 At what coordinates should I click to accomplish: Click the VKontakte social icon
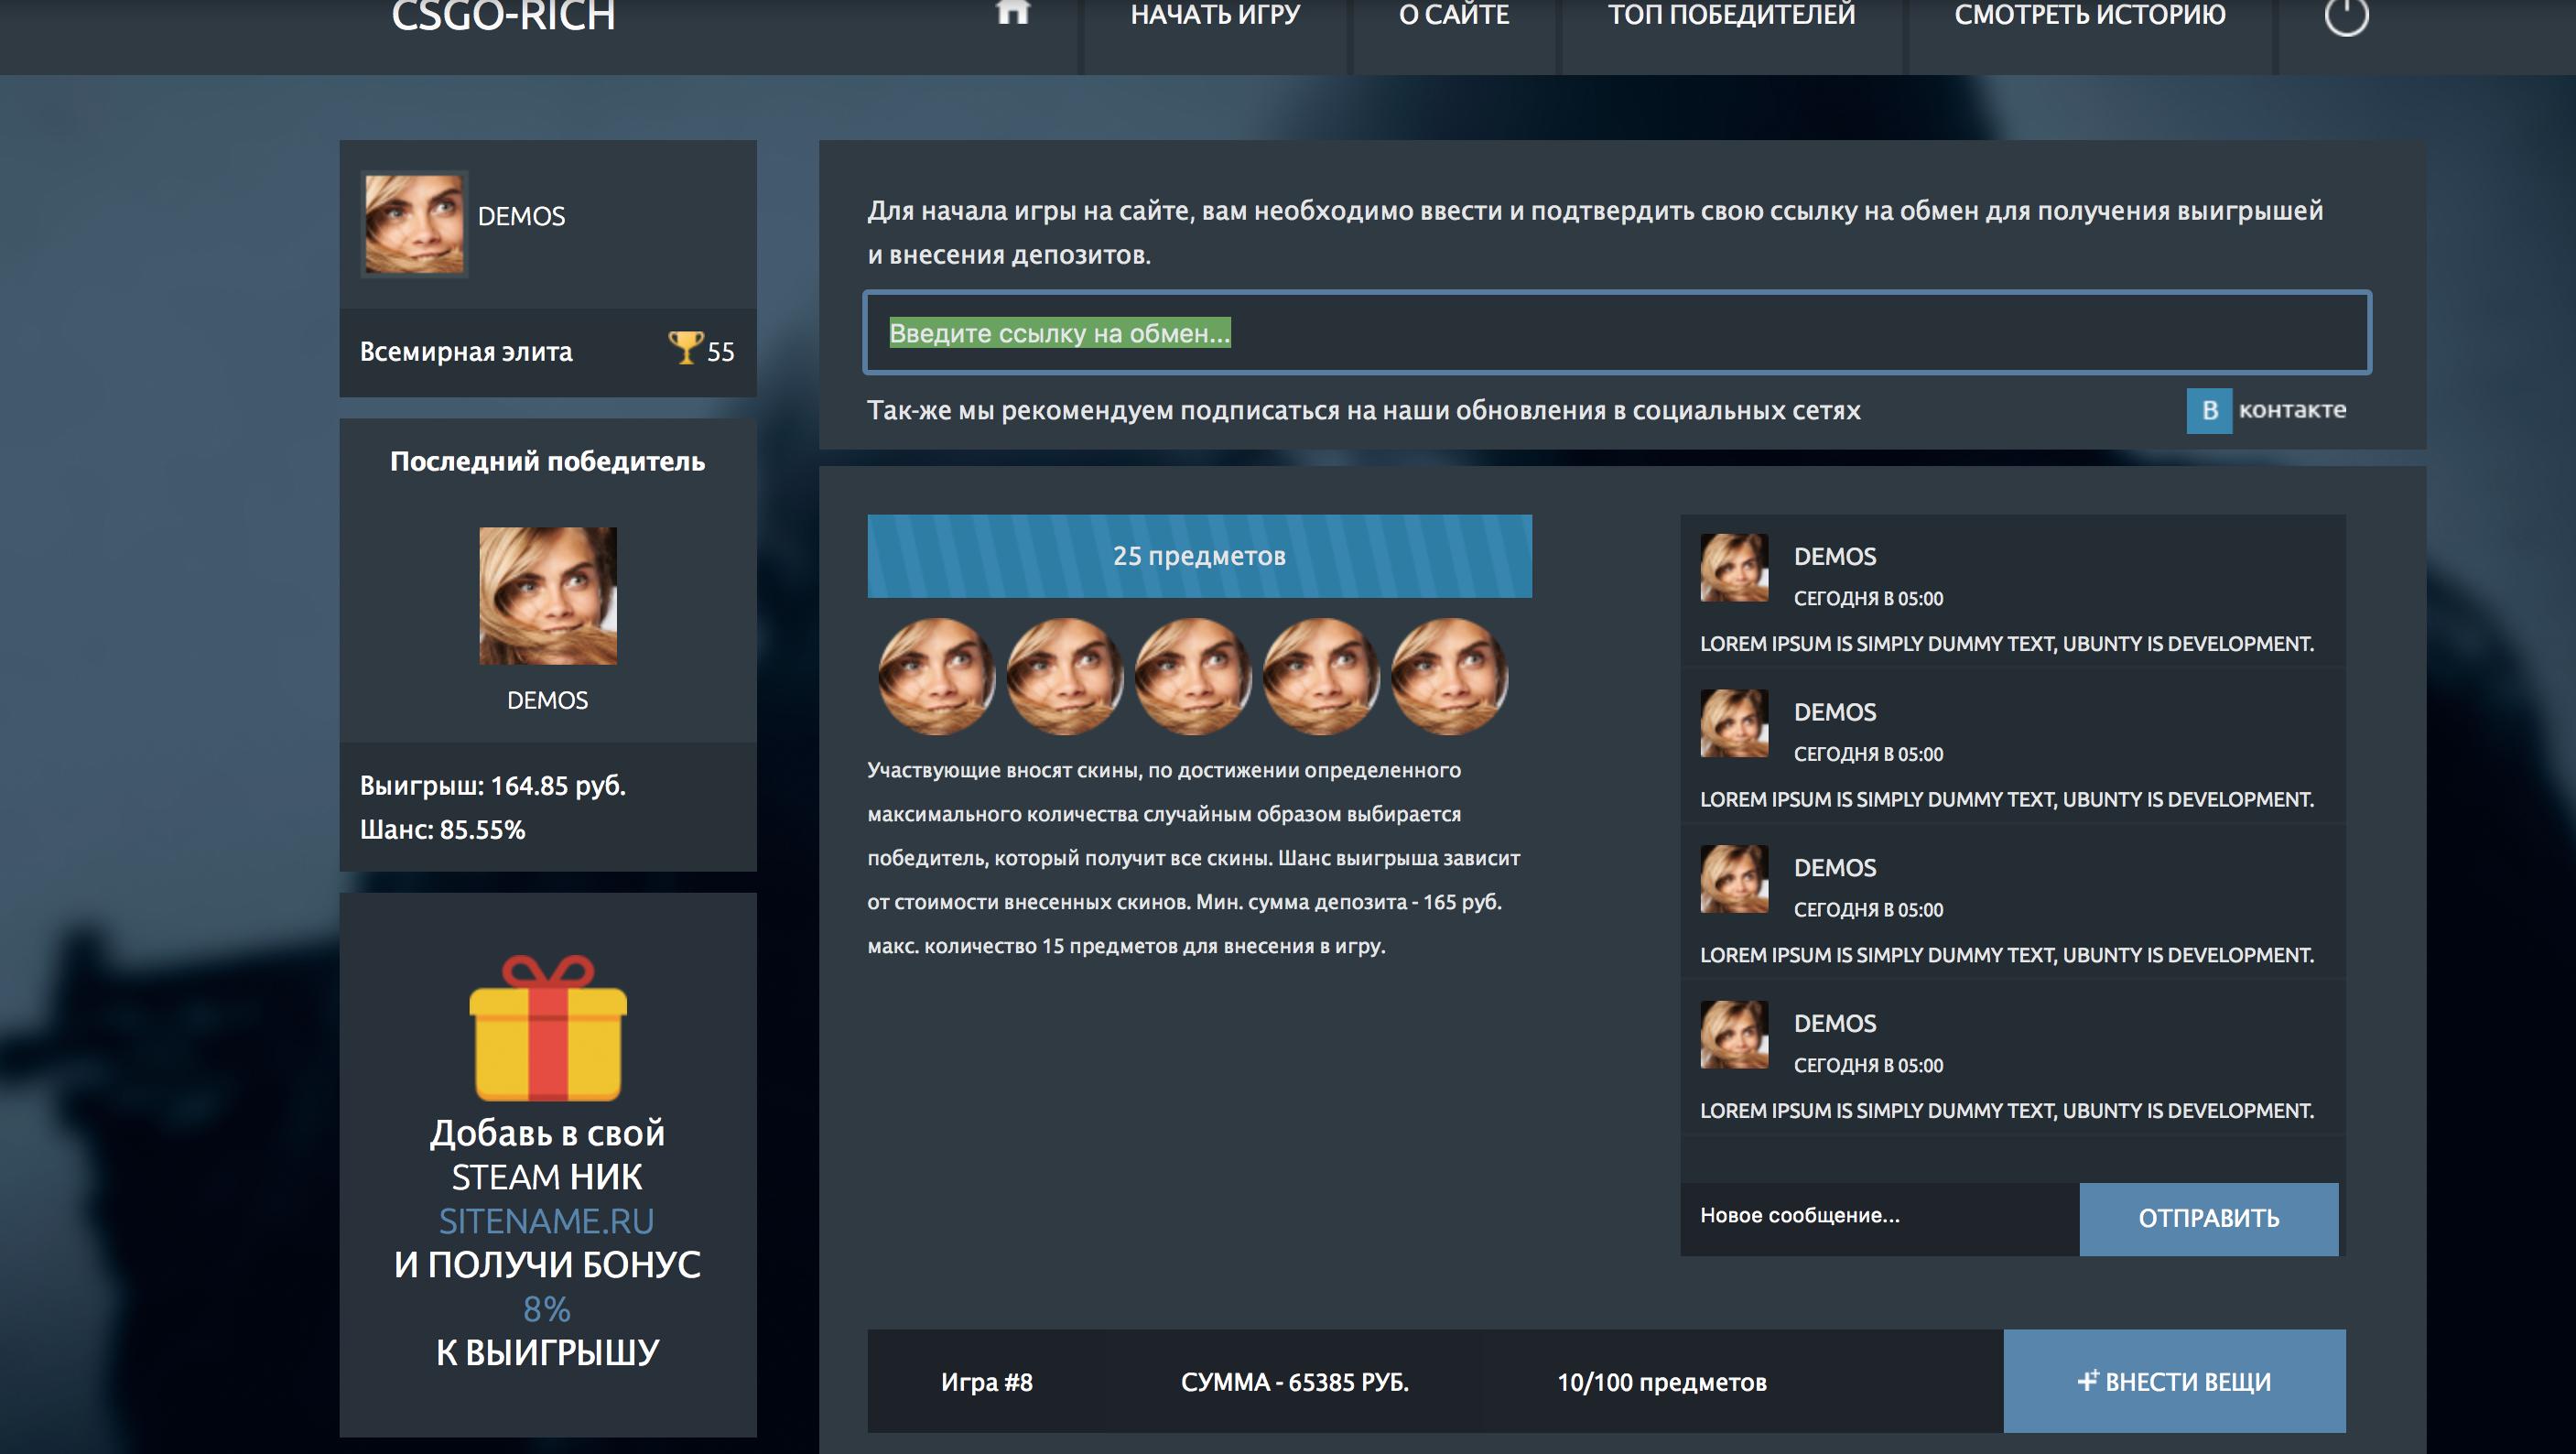point(2209,410)
